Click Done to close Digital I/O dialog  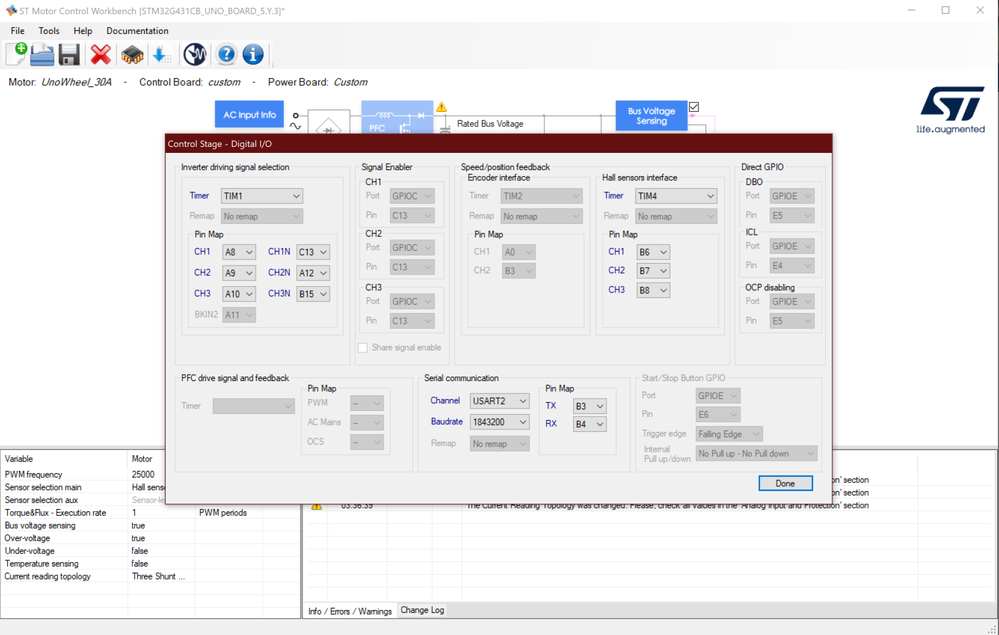point(785,483)
